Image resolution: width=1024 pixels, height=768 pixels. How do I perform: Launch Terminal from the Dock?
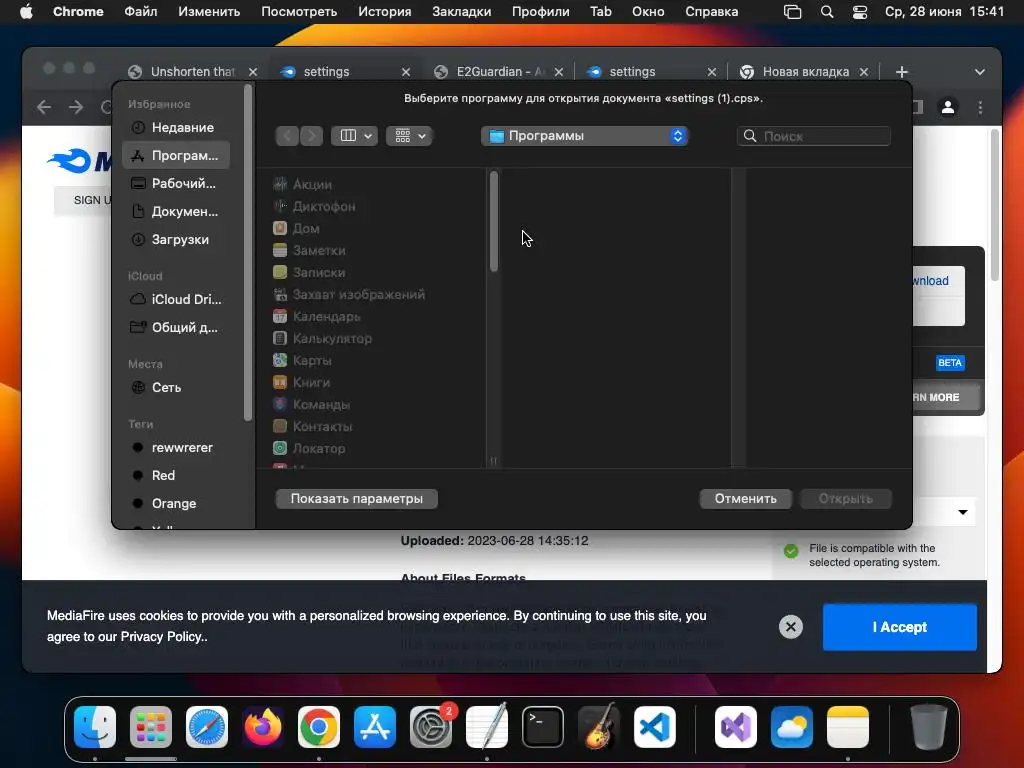click(543, 727)
